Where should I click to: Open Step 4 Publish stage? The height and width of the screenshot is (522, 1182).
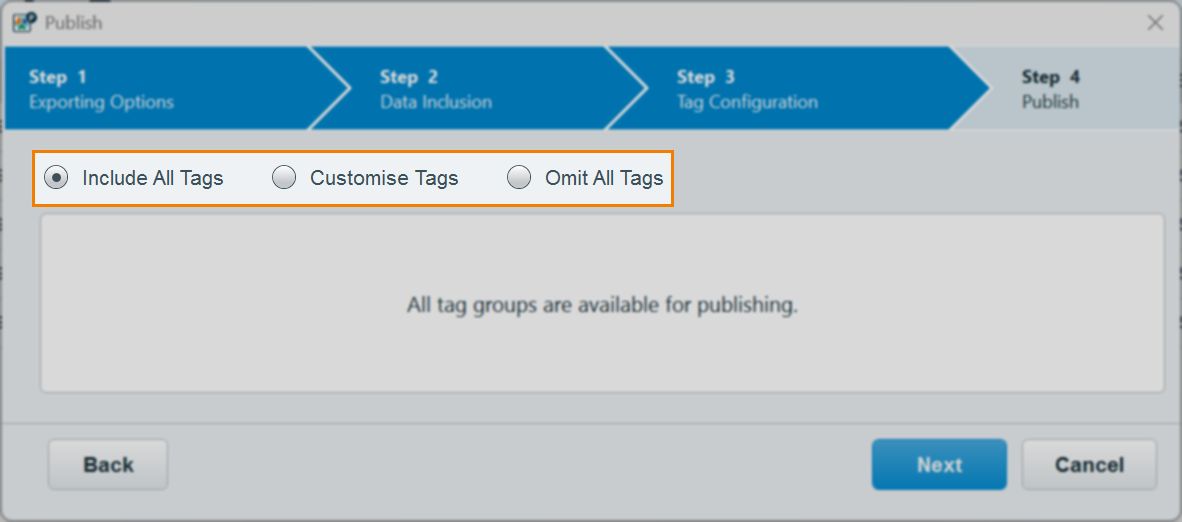tap(1050, 89)
